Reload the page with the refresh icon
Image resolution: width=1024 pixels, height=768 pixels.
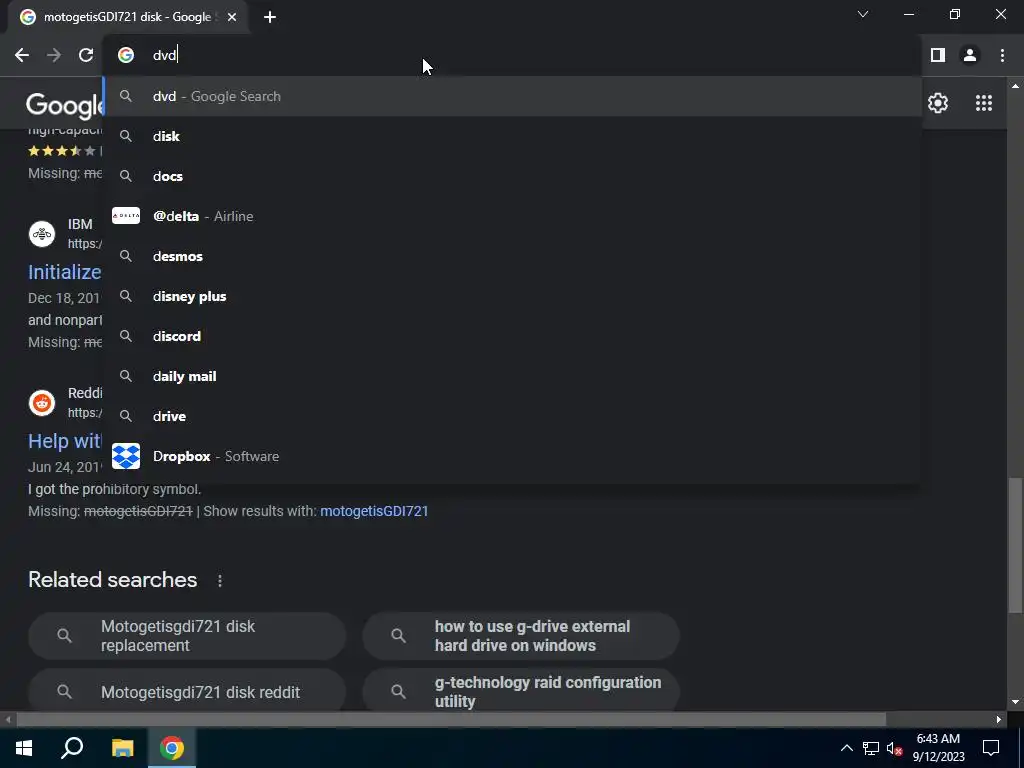click(x=86, y=55)
